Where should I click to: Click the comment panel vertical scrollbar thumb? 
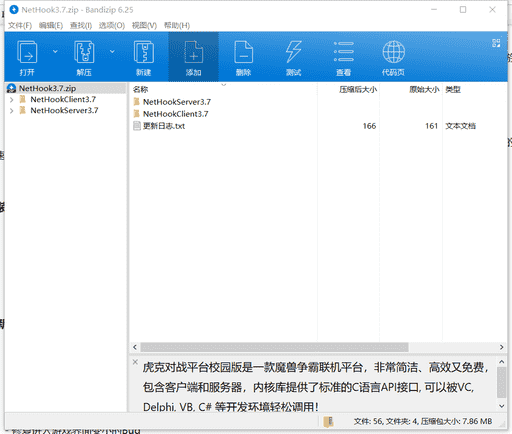coord(502,382)
